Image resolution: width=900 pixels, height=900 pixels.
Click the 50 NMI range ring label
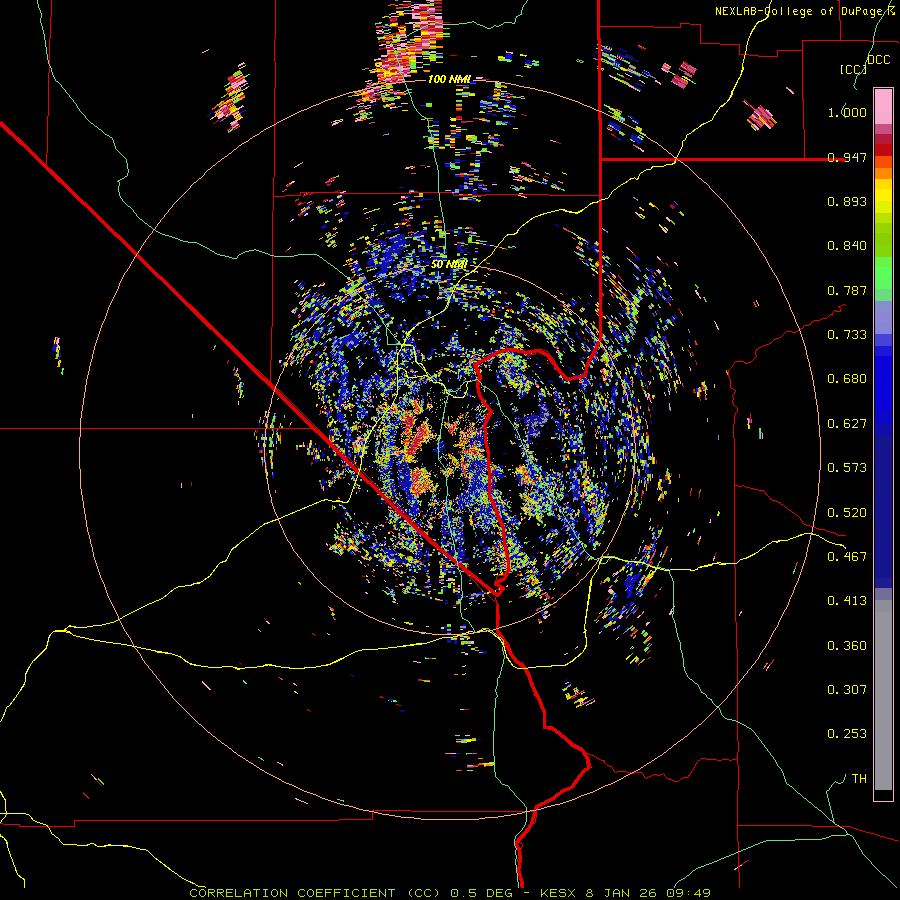point(449,265)
